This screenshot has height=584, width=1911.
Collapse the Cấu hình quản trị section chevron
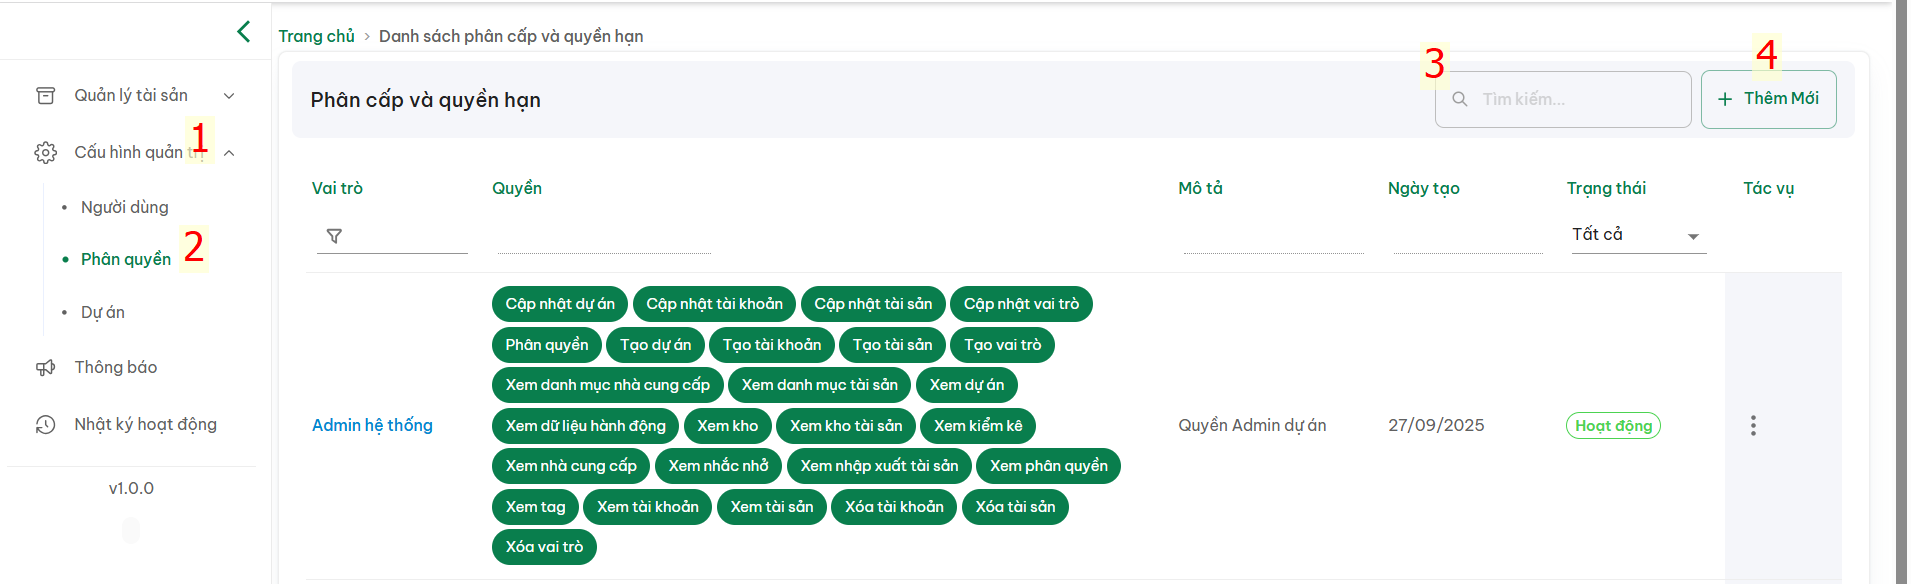(x=229, y=153)
